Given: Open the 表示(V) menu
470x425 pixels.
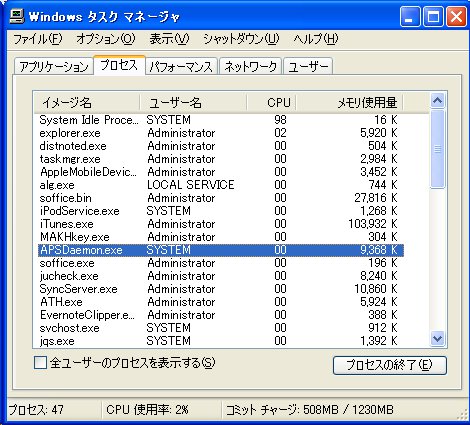Looking at the screenshot, I should click(169, 39).
